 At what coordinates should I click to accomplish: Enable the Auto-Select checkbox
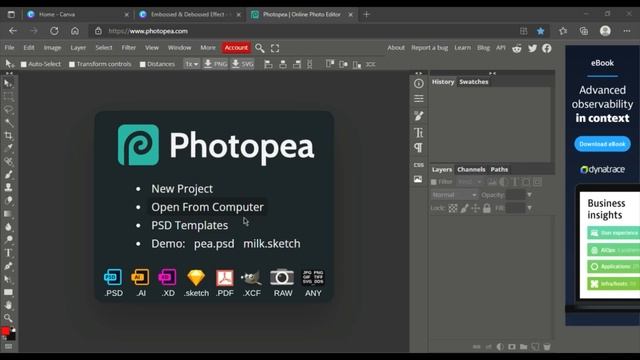pos(24,64)
